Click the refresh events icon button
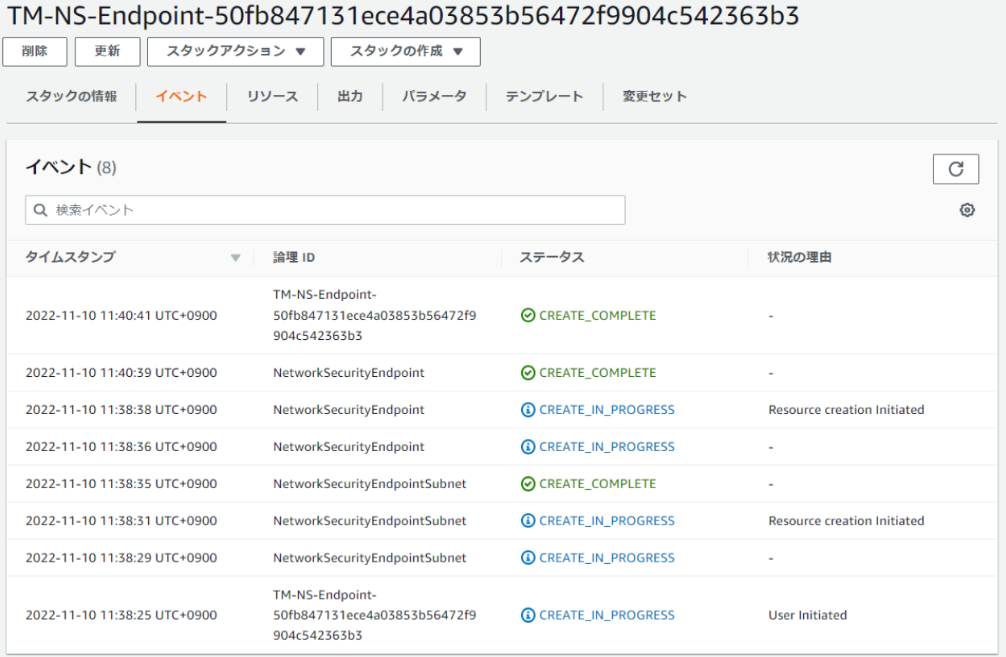Screen dimensions: 1006x657 tap(955, 169)
